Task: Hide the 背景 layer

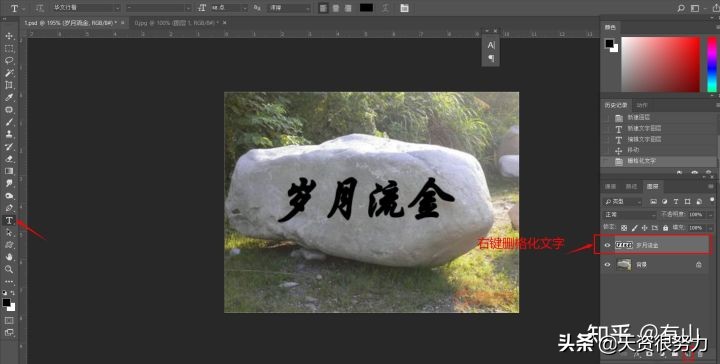Action: (x=608, y=265)
